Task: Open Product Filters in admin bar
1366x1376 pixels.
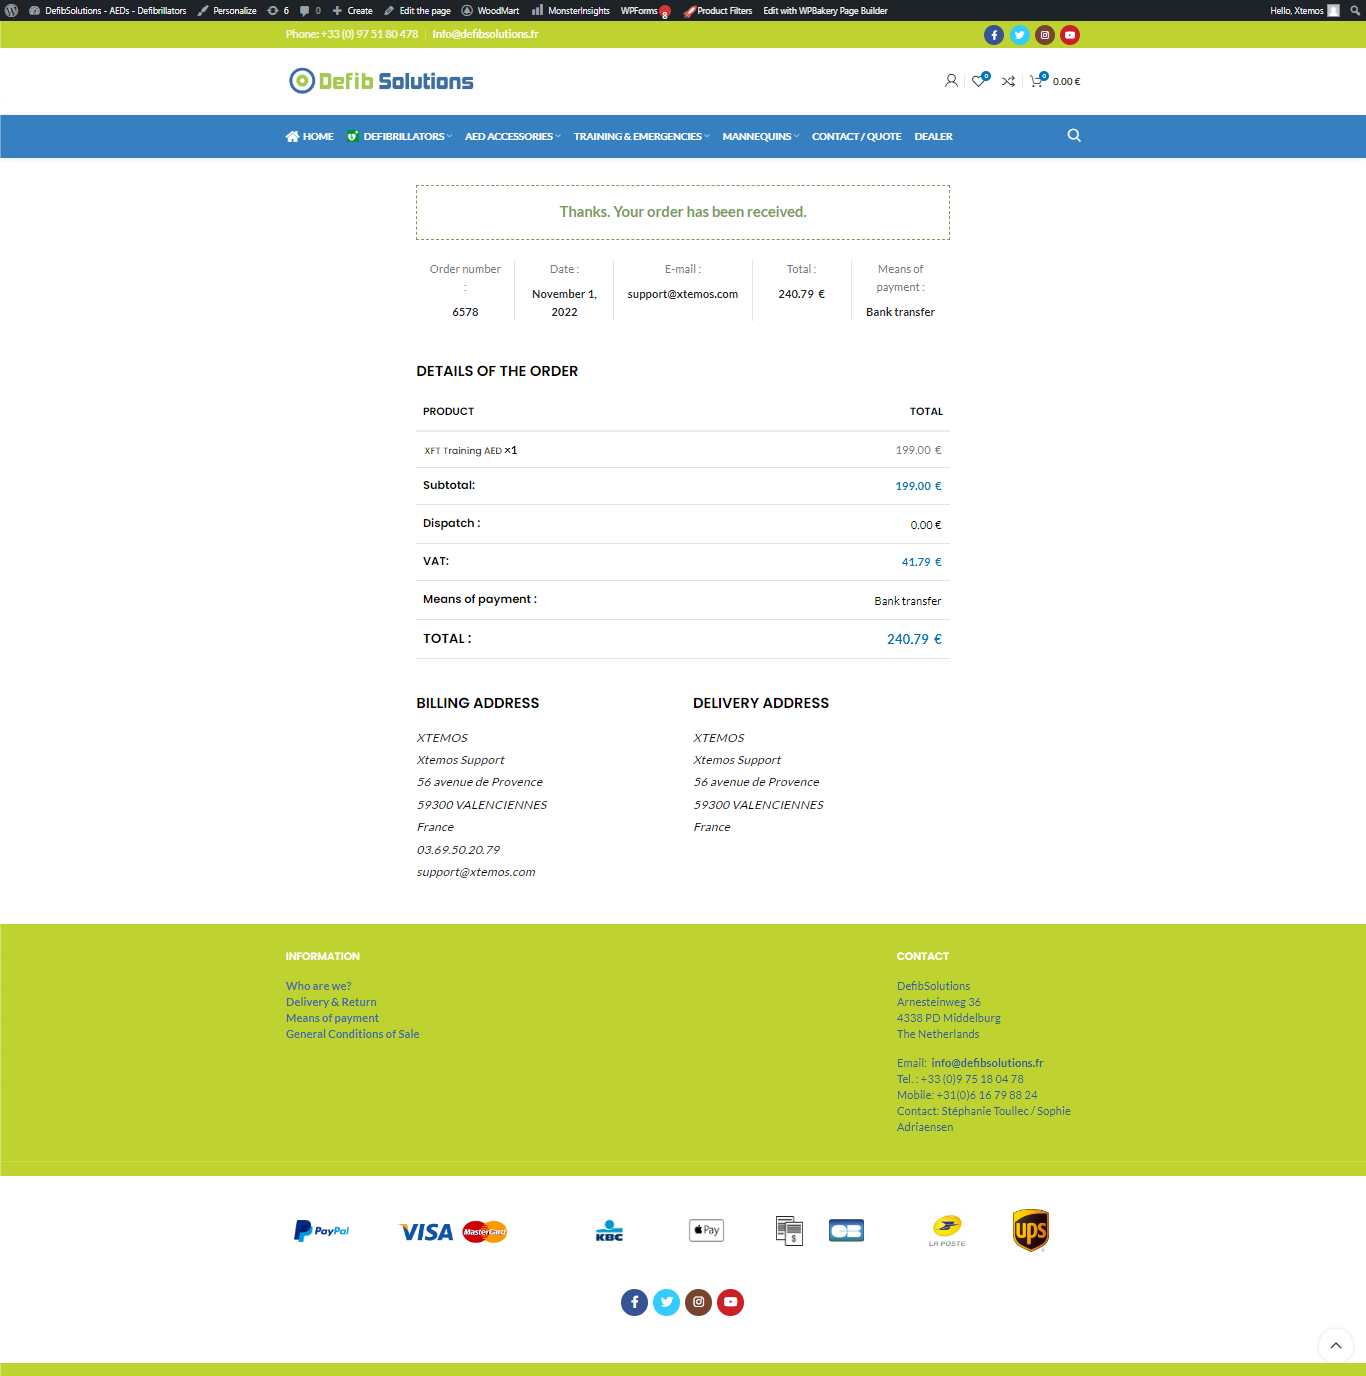Action: pos(718,11)
